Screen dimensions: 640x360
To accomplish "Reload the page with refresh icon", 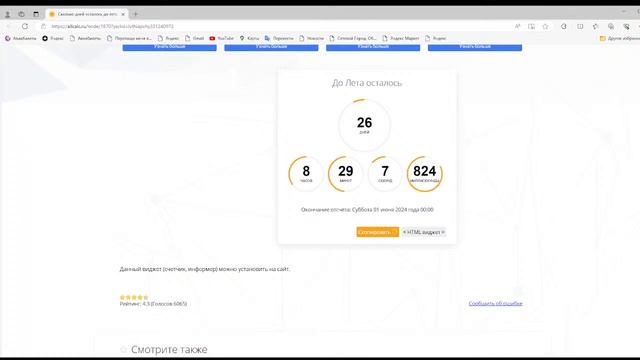I will 25,26.
